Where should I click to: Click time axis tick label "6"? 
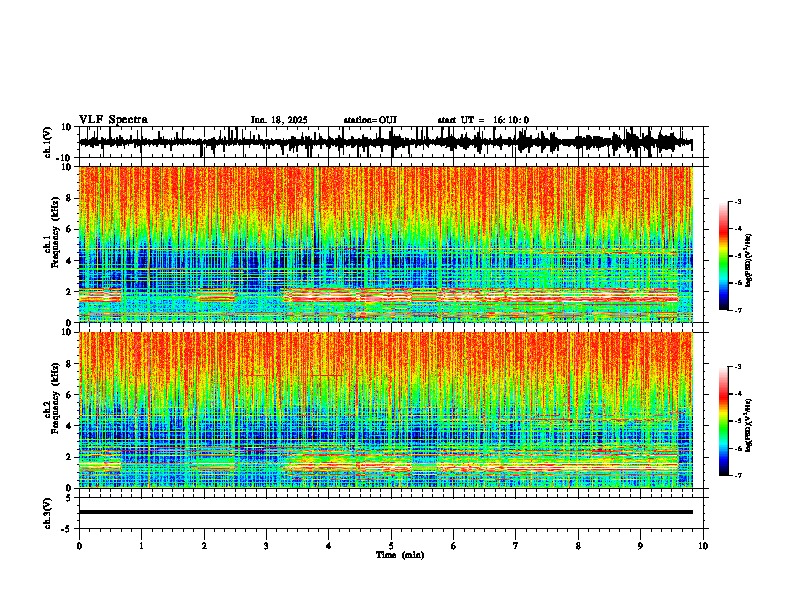point(454,546)
